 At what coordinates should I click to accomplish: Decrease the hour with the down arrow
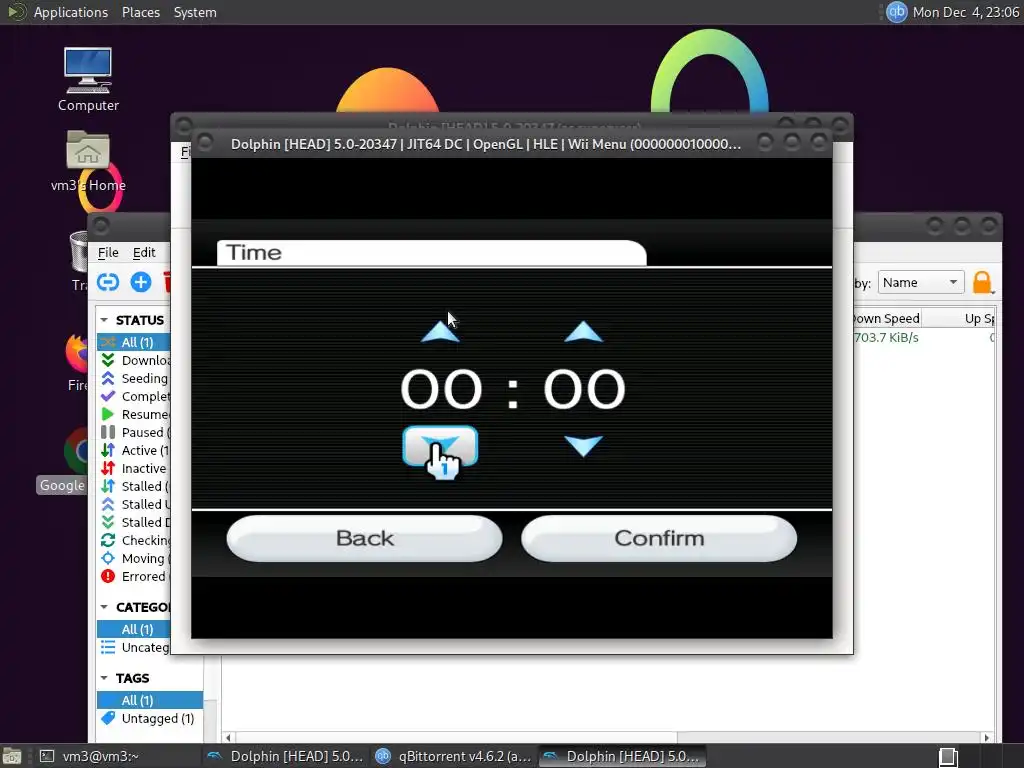pos(440,446)
